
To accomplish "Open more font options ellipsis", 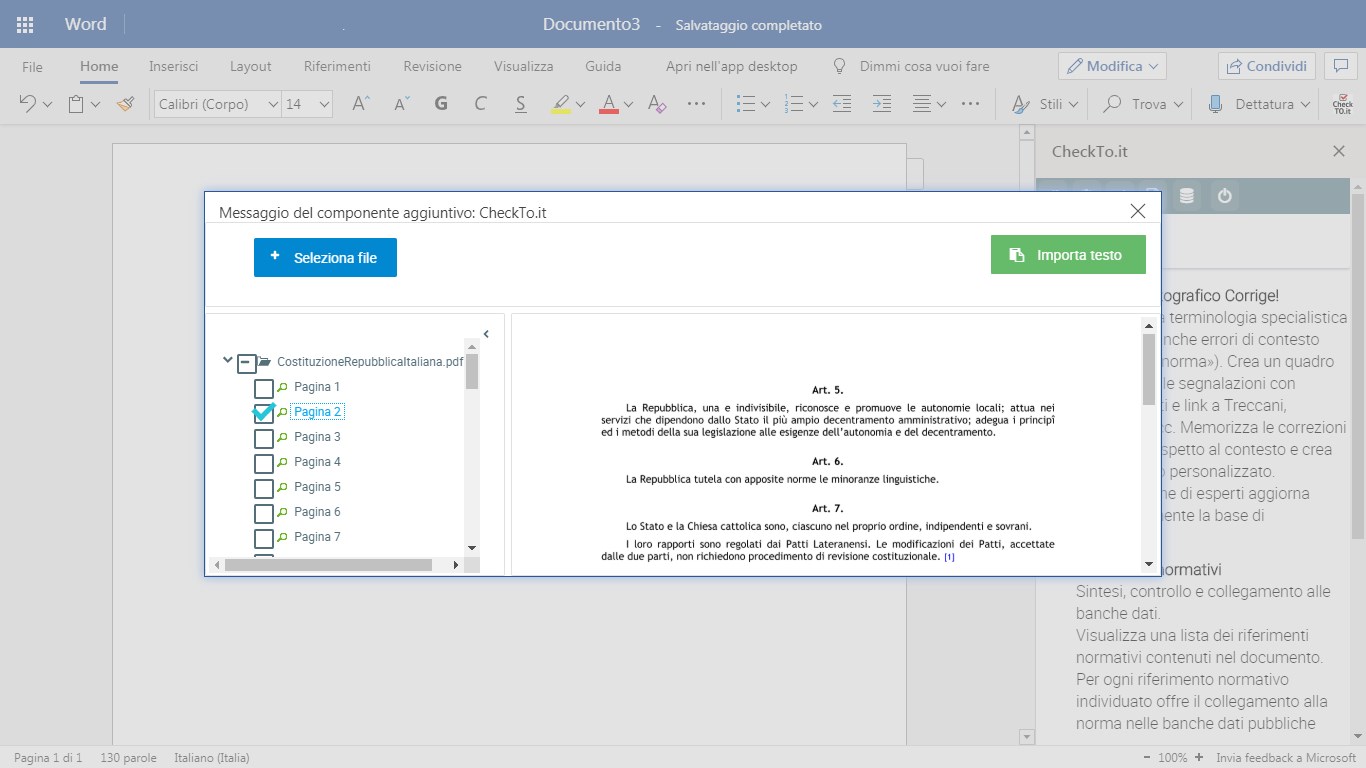I will tap(697, 104).
